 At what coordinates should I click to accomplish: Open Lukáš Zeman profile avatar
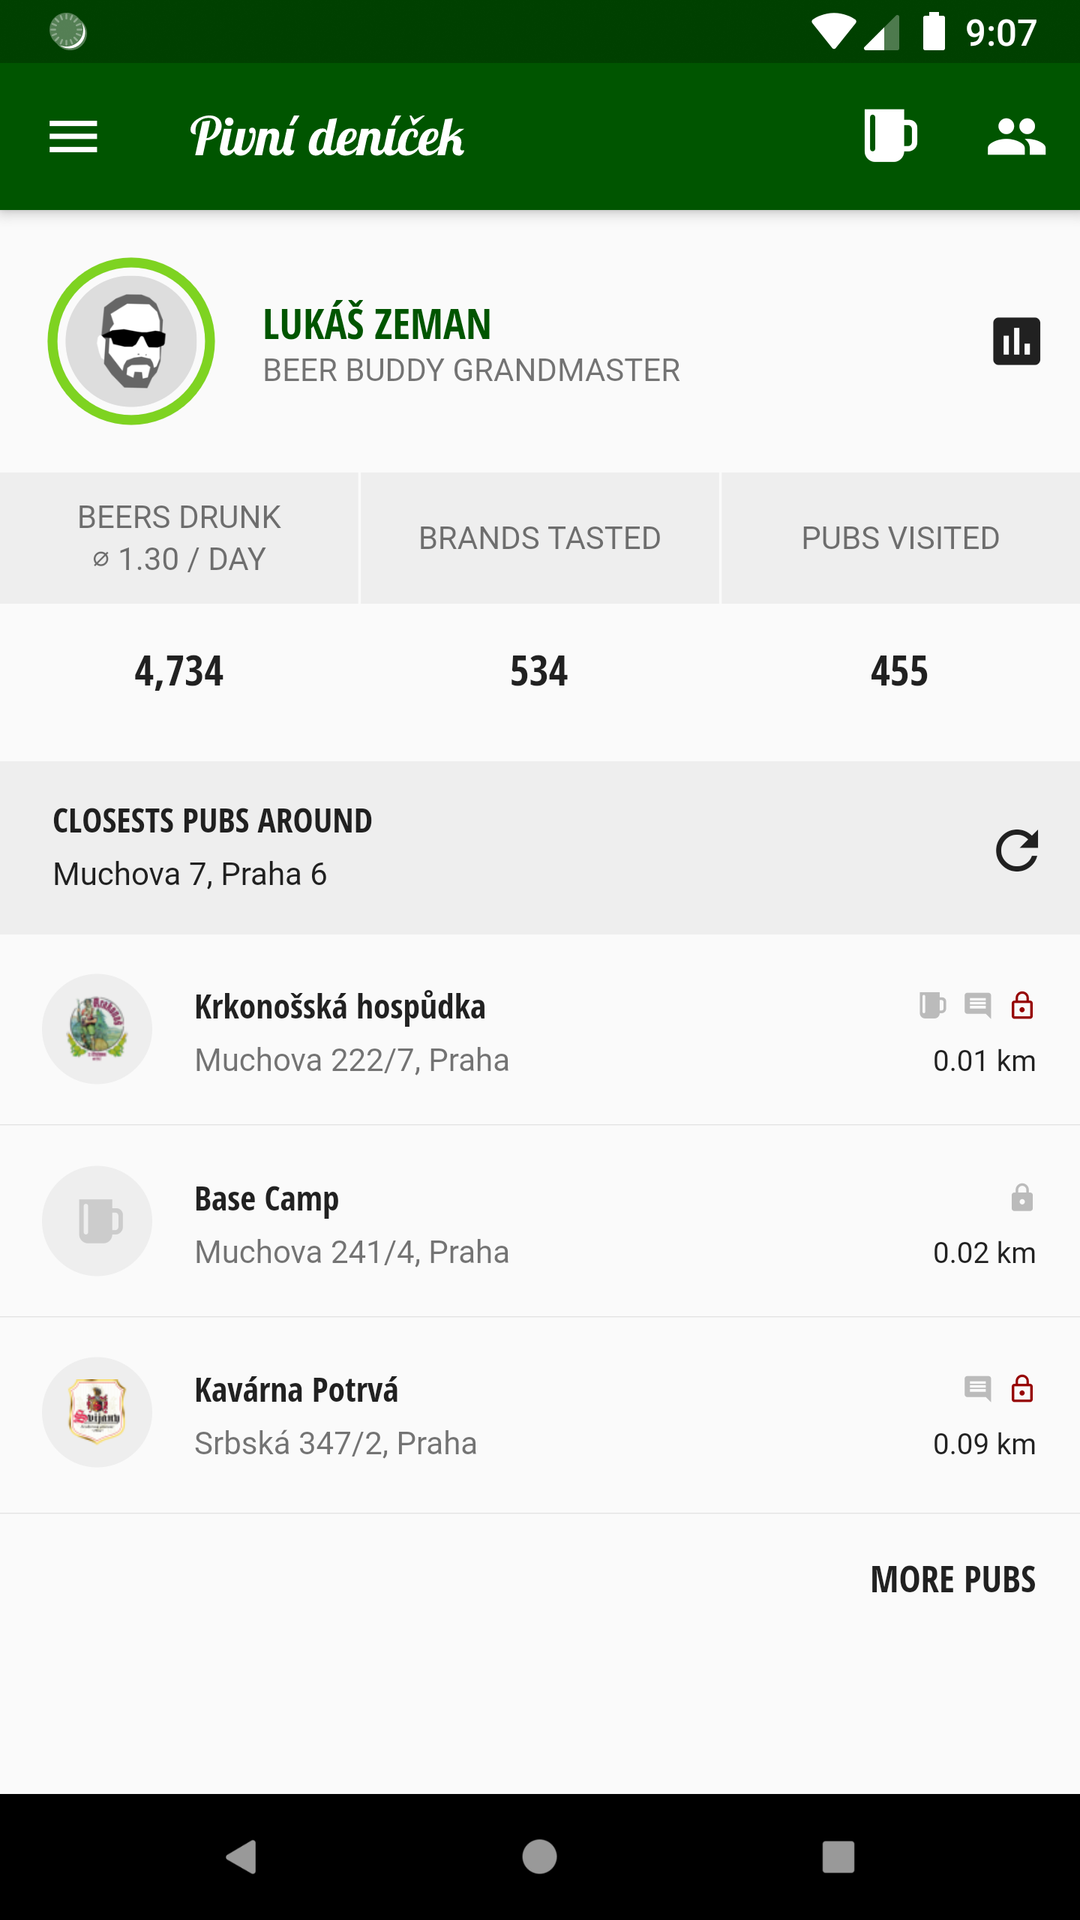pyautogui.click(x=131, y=341)
